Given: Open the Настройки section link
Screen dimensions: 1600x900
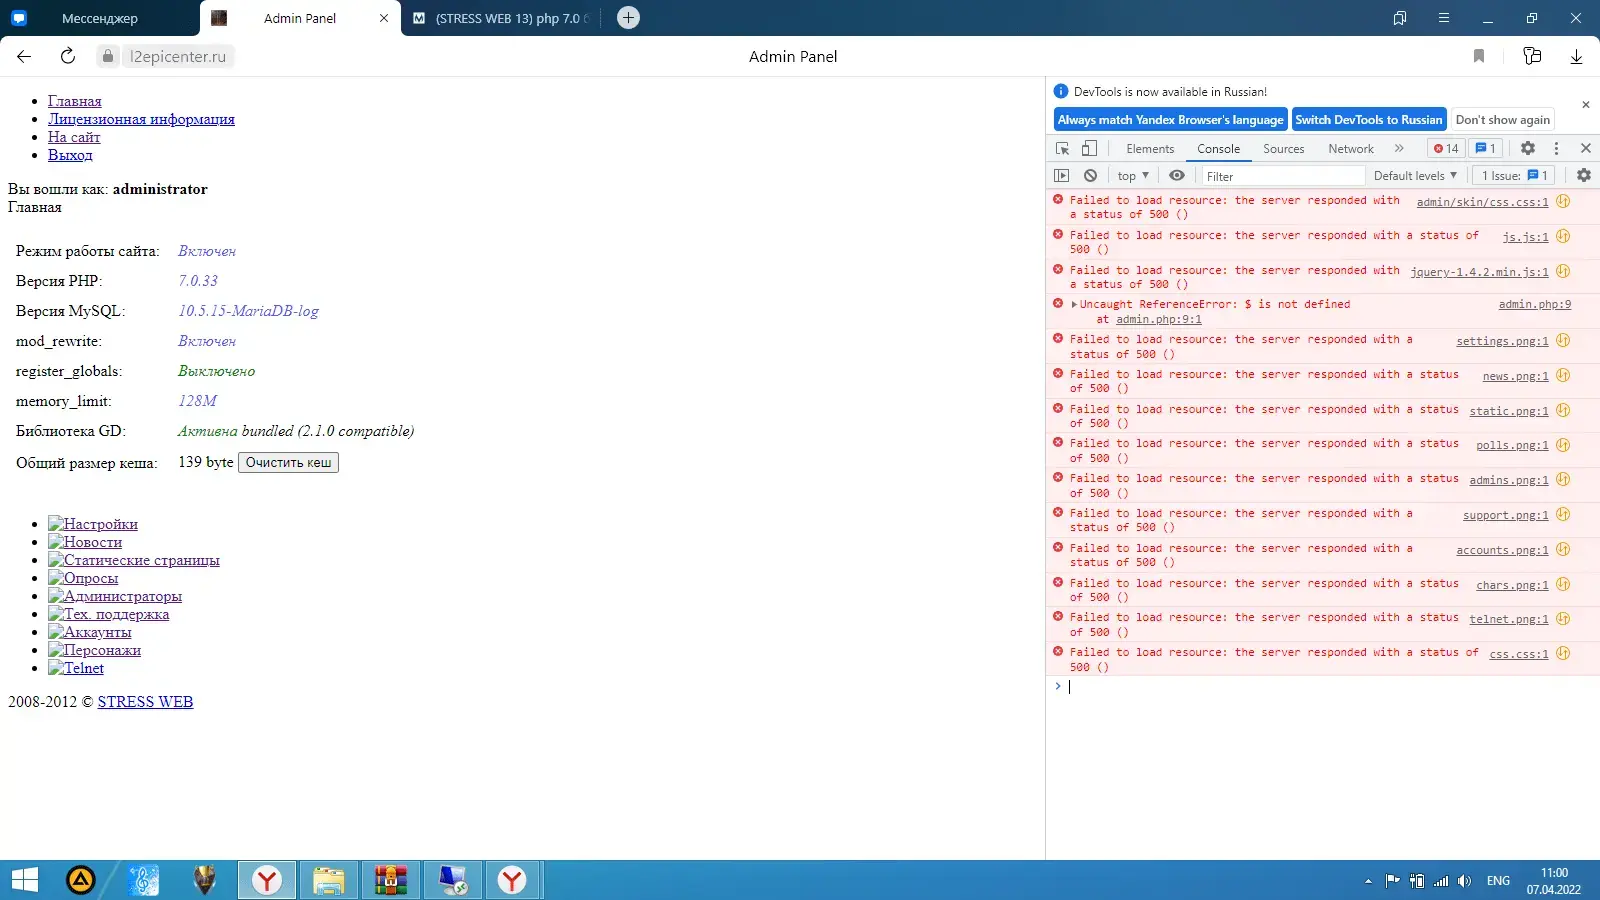Looking at the screenshot, I should coord(93,524).
